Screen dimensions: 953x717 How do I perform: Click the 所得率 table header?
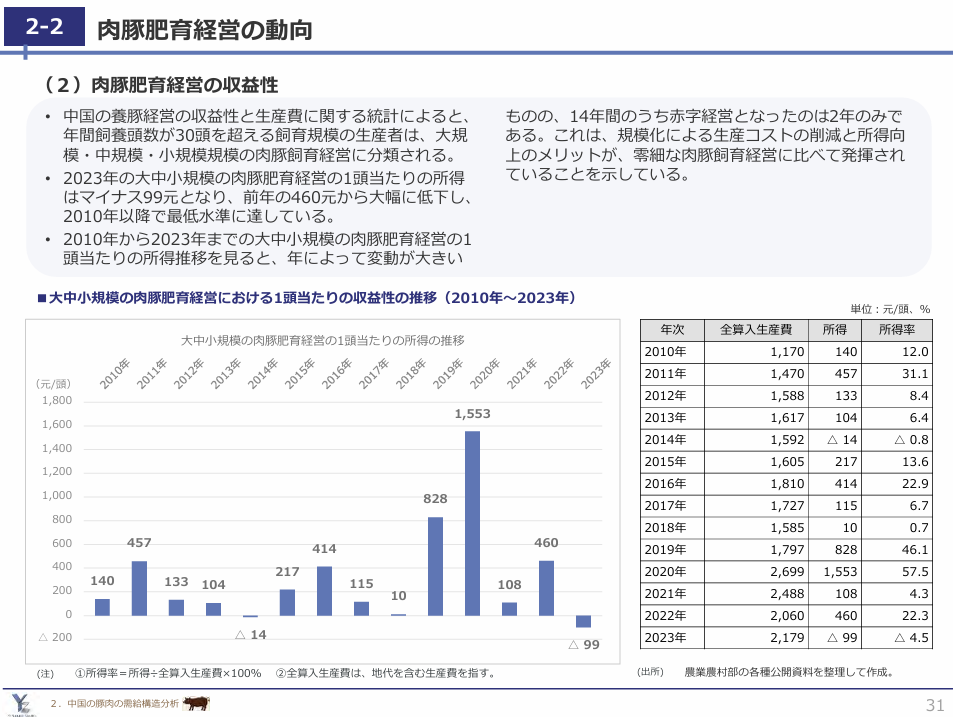[x=897, y=329]
